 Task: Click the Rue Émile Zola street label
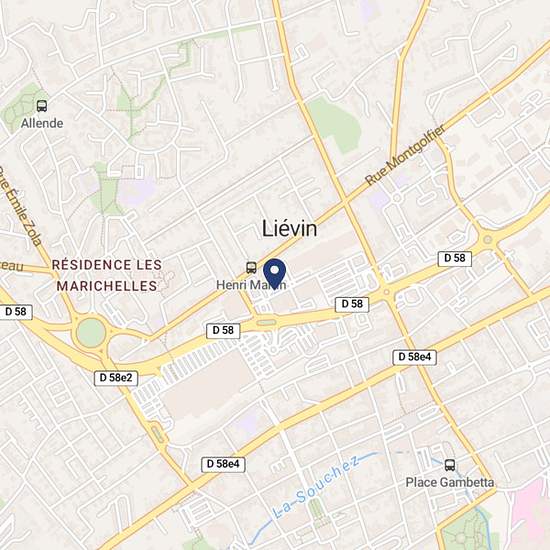coord(21,207)
